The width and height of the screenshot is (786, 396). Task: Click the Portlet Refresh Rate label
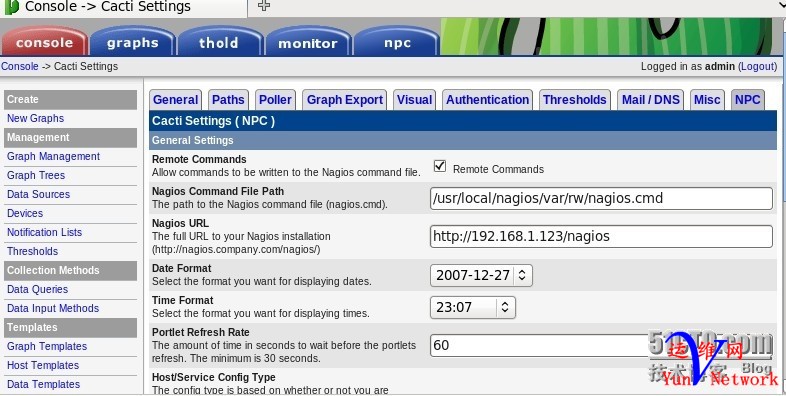201,332
